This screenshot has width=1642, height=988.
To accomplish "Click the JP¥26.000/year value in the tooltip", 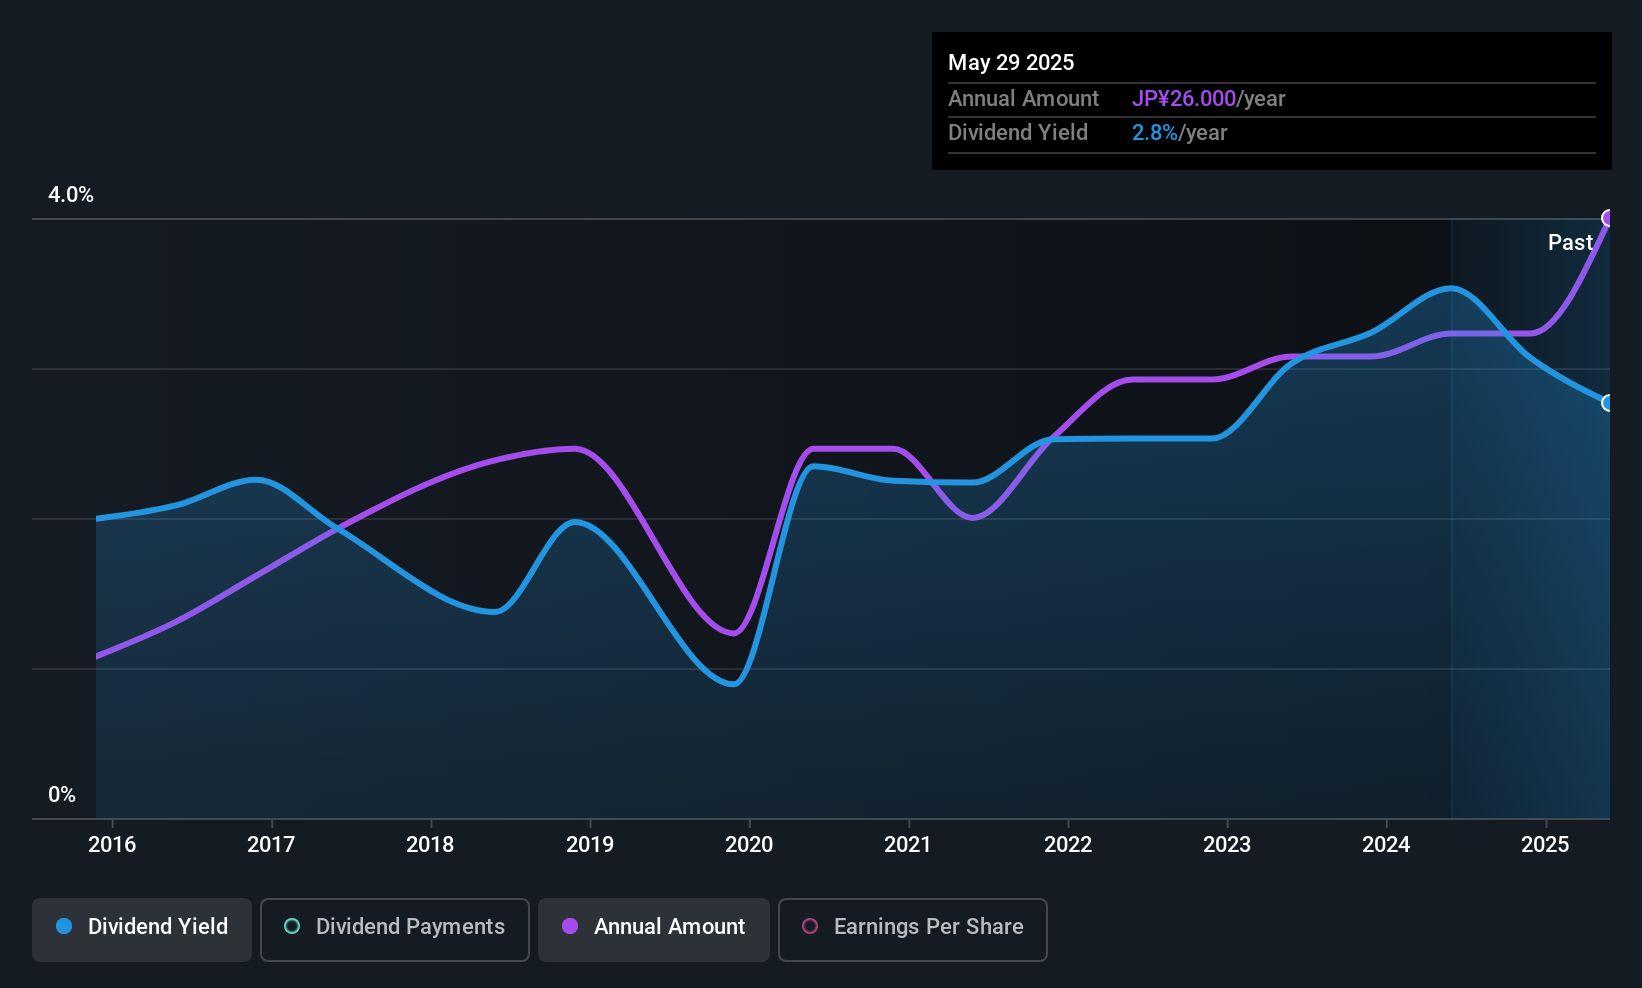I will (x=1208, y=98).
